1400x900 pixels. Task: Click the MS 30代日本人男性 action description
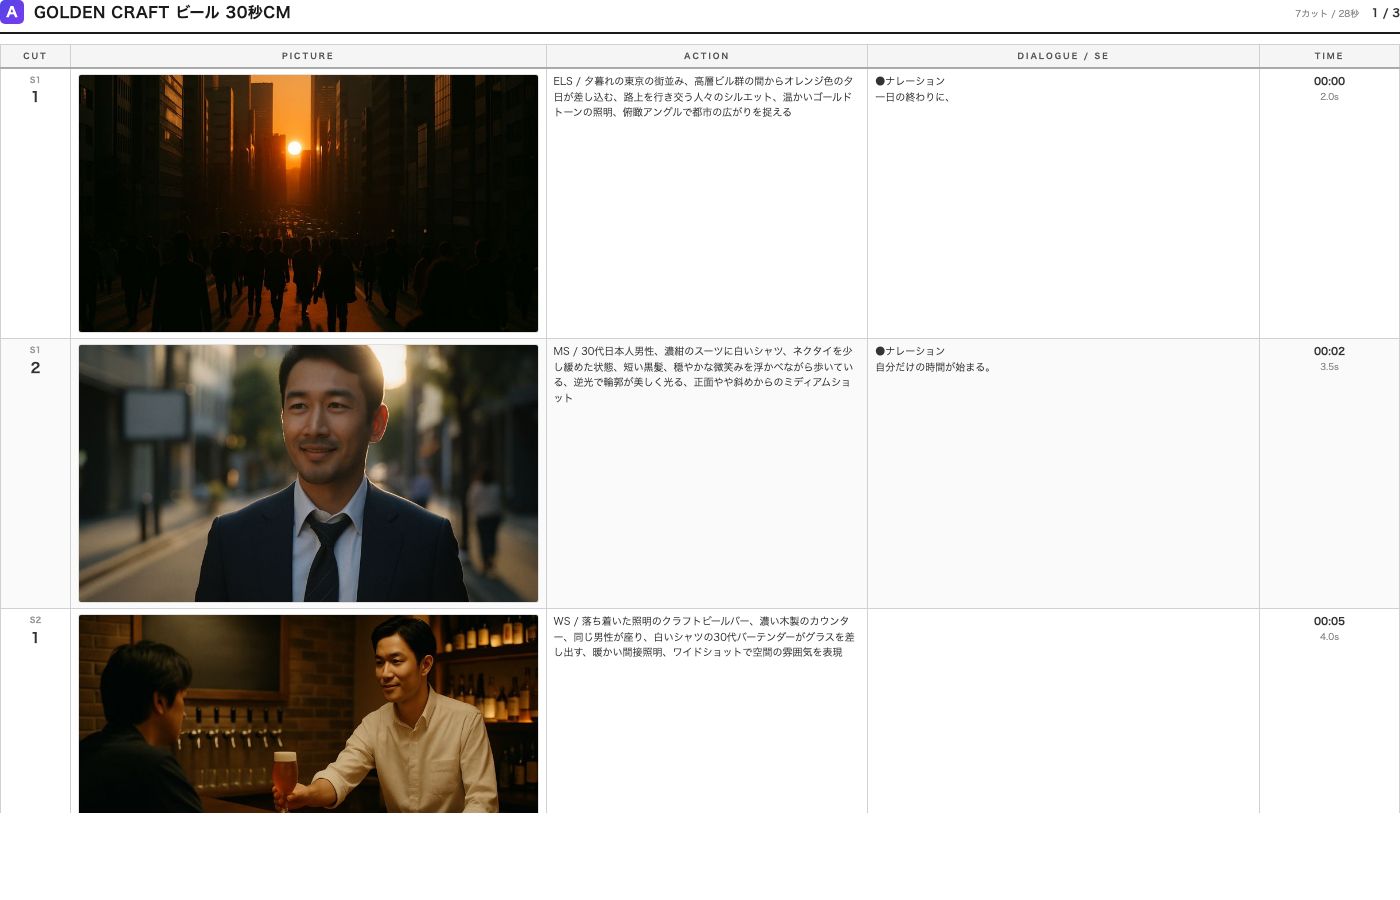click(x=704, y=374)
